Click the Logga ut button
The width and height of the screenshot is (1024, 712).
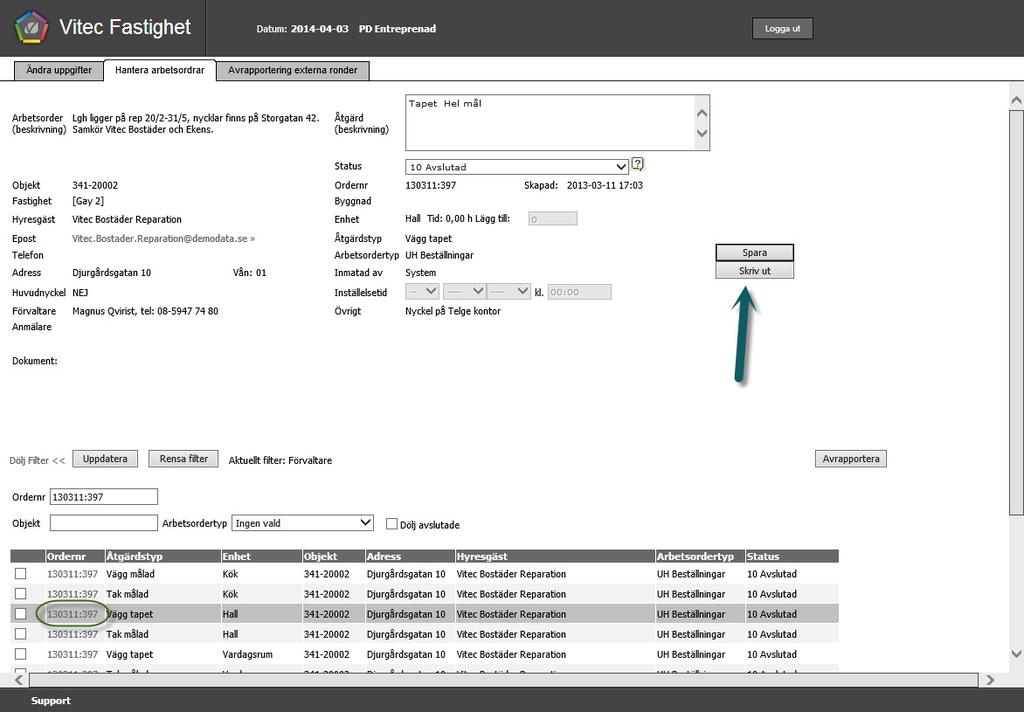[782, 29]
